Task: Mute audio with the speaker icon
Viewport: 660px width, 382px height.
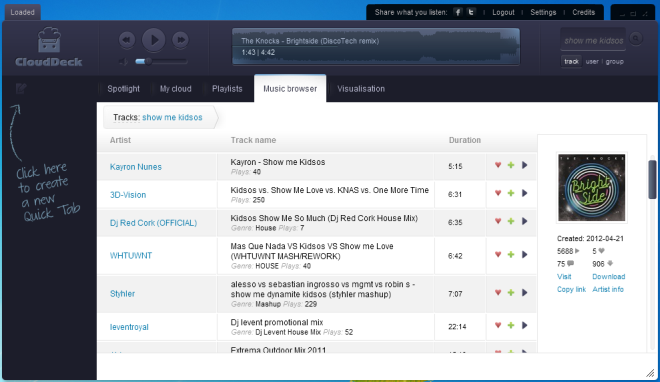Action: coord(123,62)
